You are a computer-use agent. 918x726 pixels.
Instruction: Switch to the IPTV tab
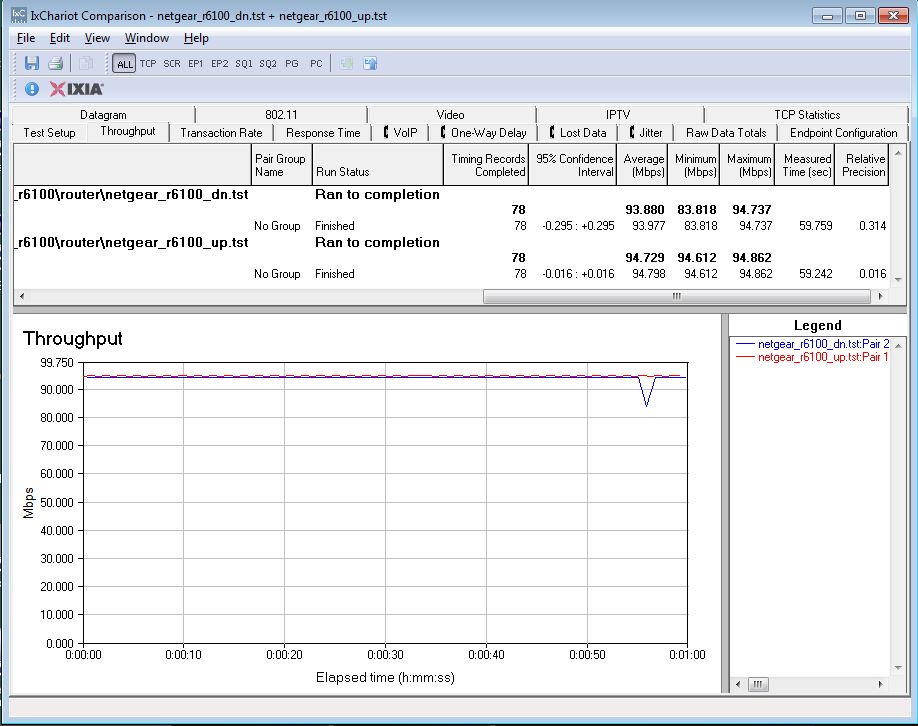(618, 115)
